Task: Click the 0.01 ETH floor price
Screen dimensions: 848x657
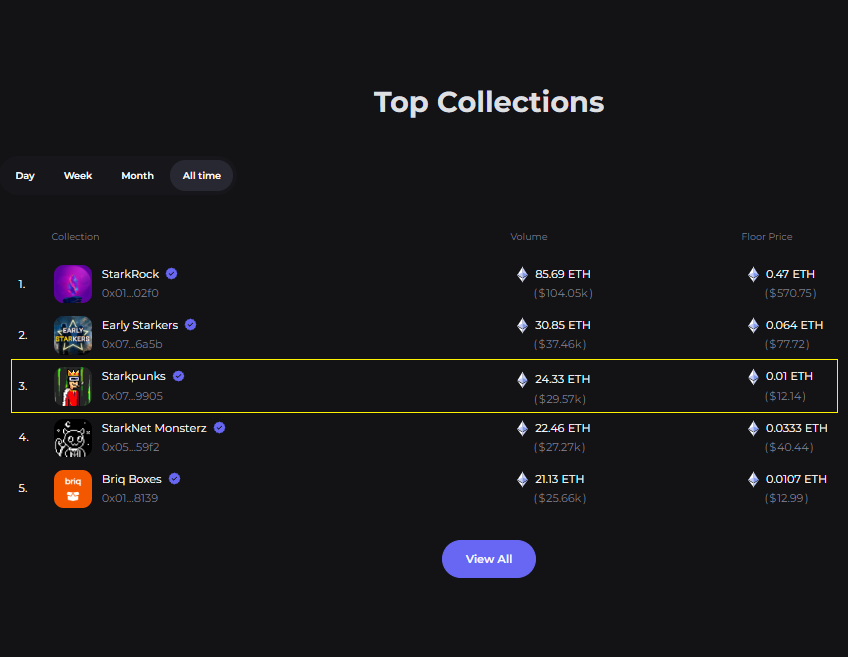Action: (x=789, y=376)
